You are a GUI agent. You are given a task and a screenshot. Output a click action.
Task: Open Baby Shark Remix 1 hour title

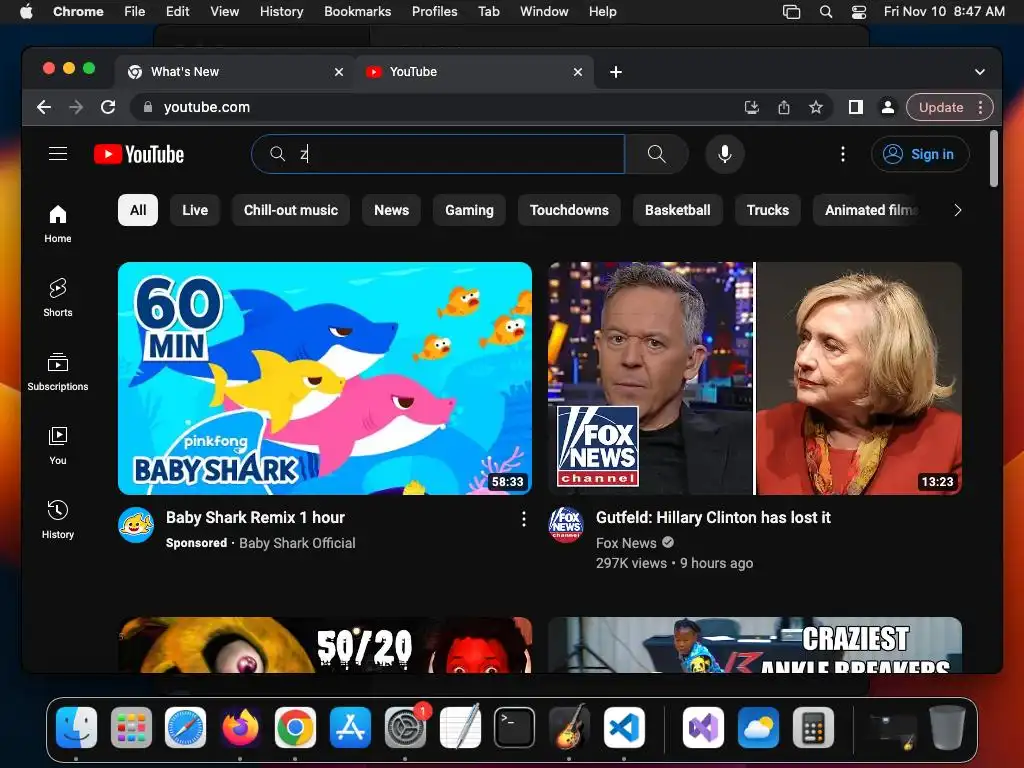click(x=255, y=518)
